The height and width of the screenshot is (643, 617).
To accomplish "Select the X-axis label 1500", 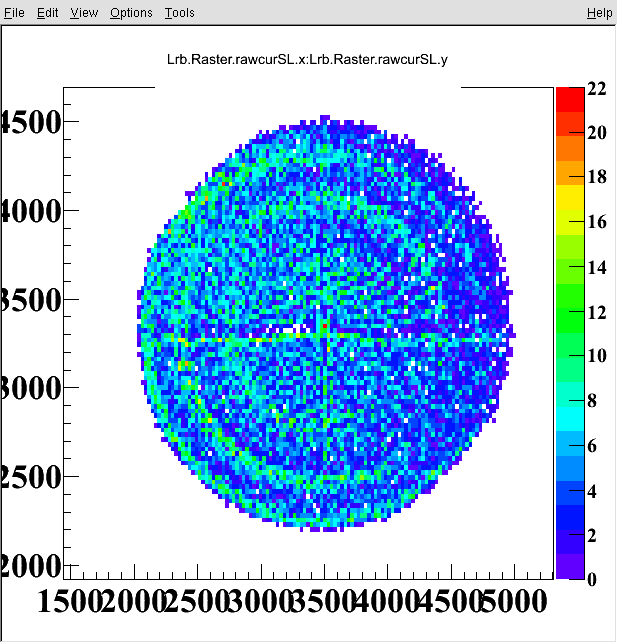I will [70, 602].
